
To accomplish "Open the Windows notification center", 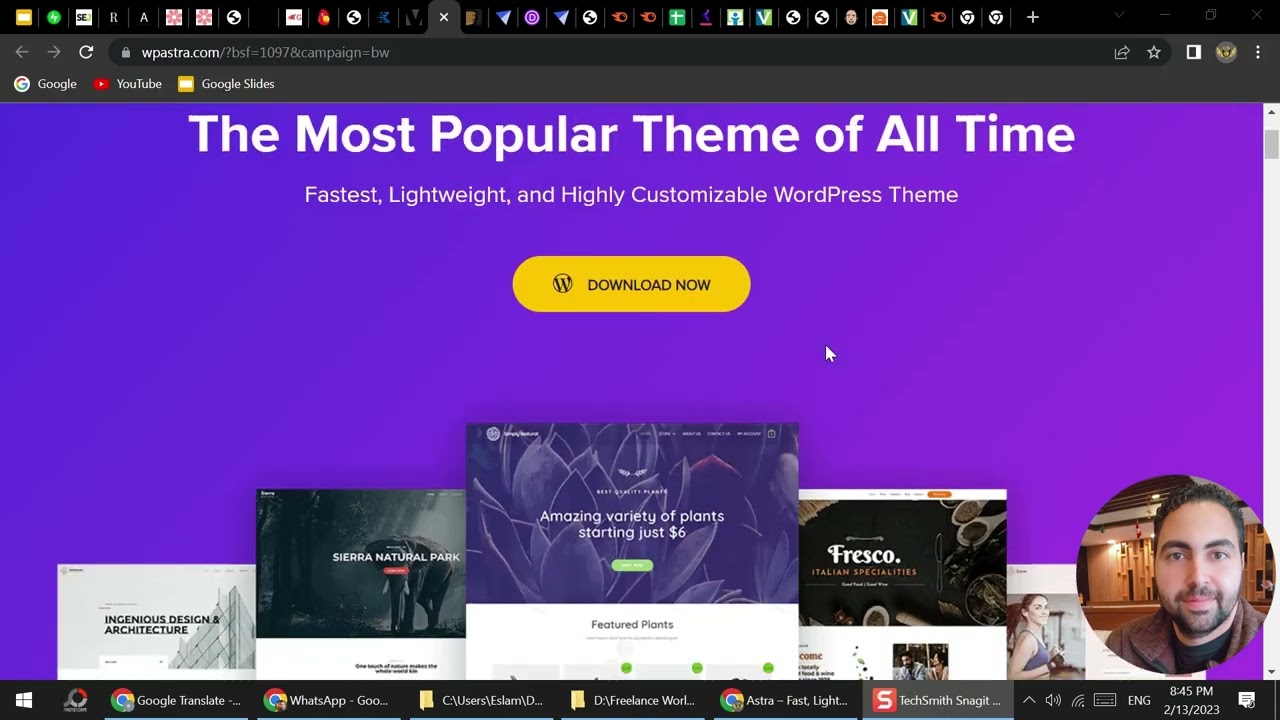I will pos(1247,700).
